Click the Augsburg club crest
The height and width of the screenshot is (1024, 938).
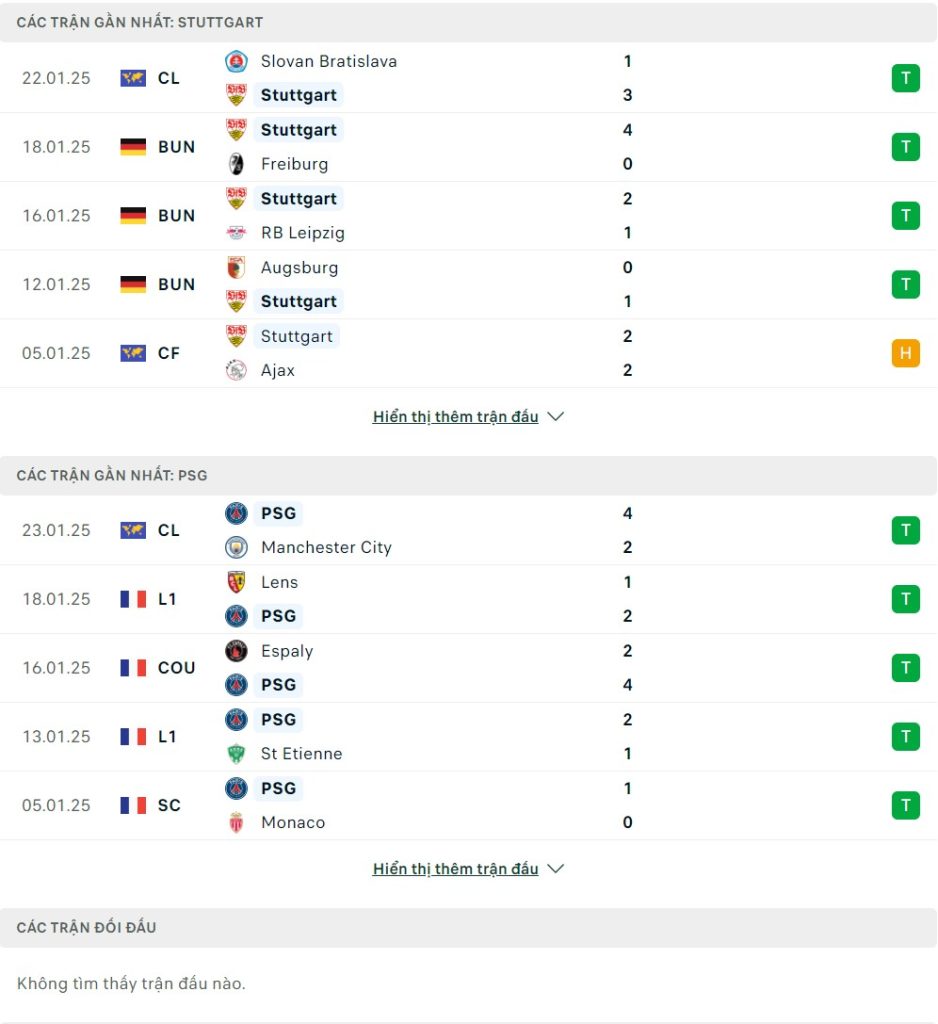(x=236, y=268)
